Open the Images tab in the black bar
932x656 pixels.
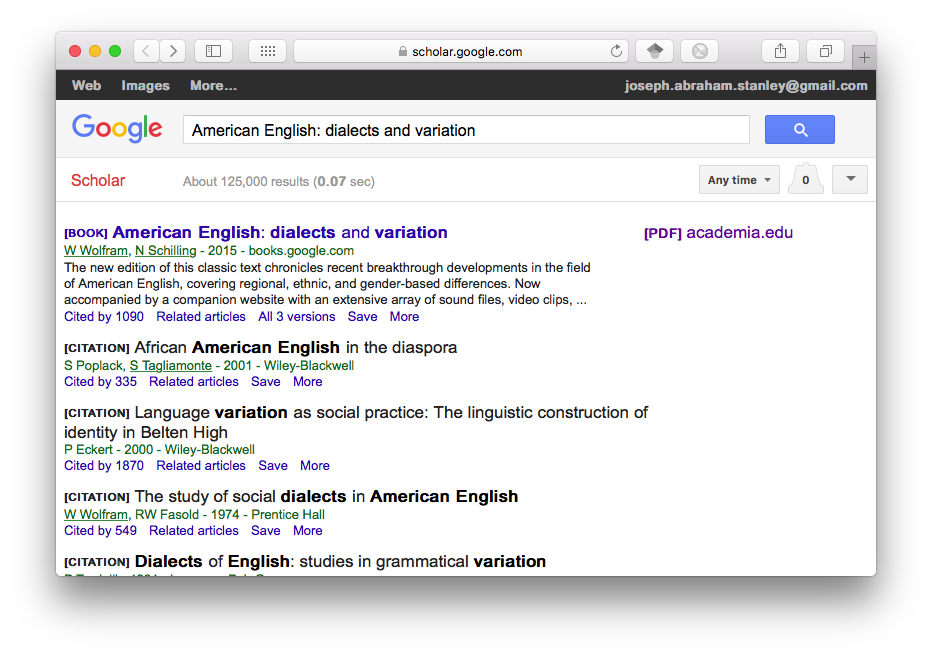pyautogui.click(x=146, y=86)
